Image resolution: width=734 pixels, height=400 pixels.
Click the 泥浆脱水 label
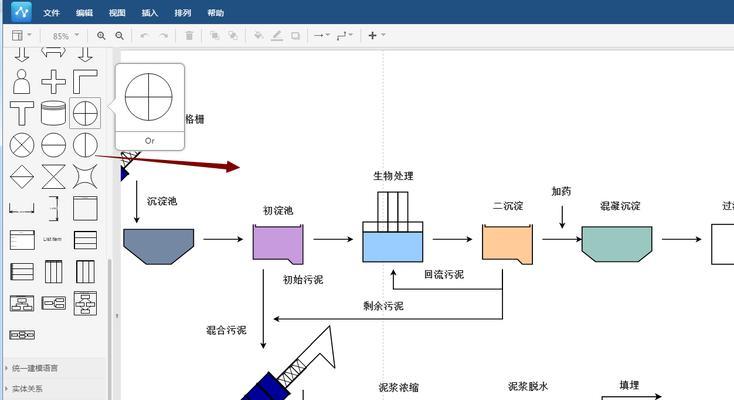click(528, 386)
